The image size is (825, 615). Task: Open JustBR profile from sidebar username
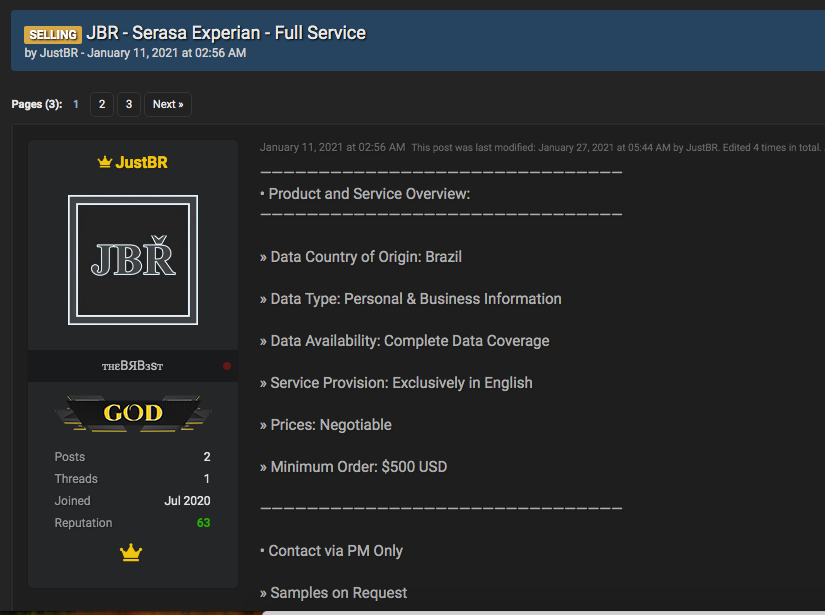tap(141, 162)
